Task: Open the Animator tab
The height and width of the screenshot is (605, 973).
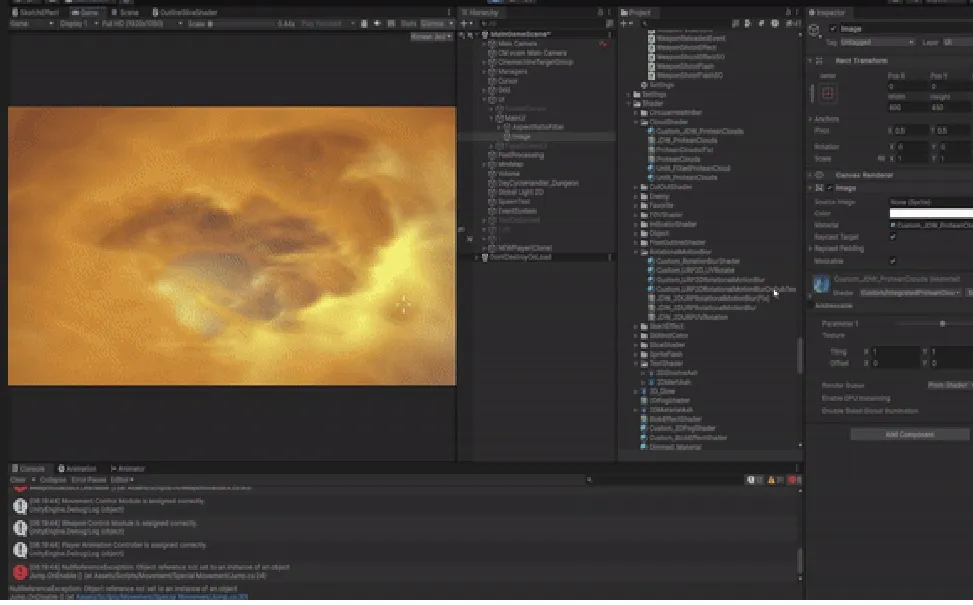Action: 128,468
